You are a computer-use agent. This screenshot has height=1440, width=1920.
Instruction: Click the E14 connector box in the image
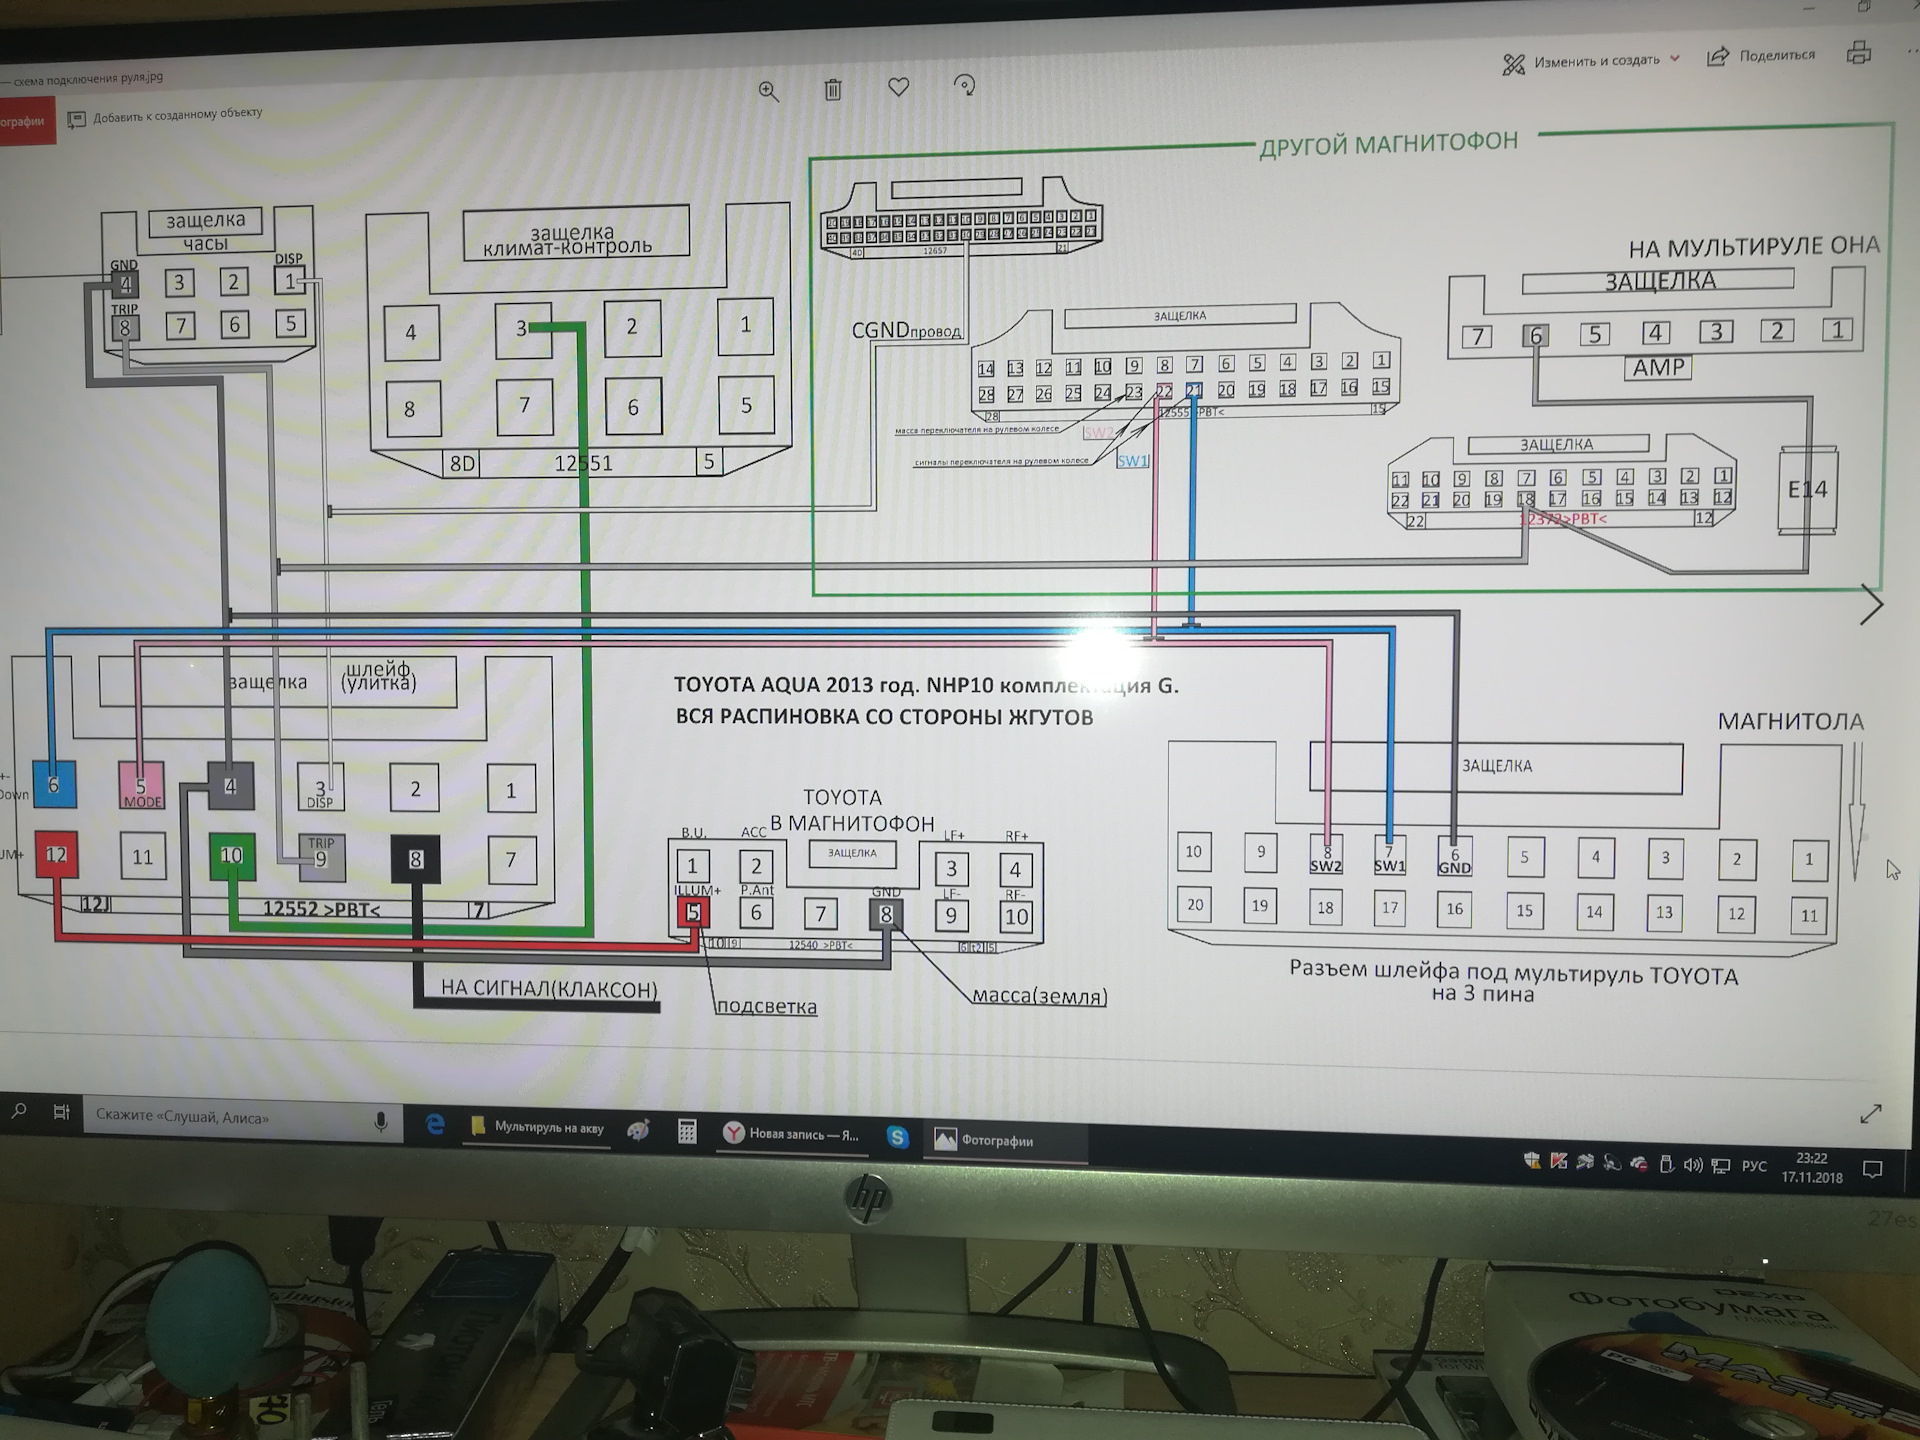(1807, 490)
